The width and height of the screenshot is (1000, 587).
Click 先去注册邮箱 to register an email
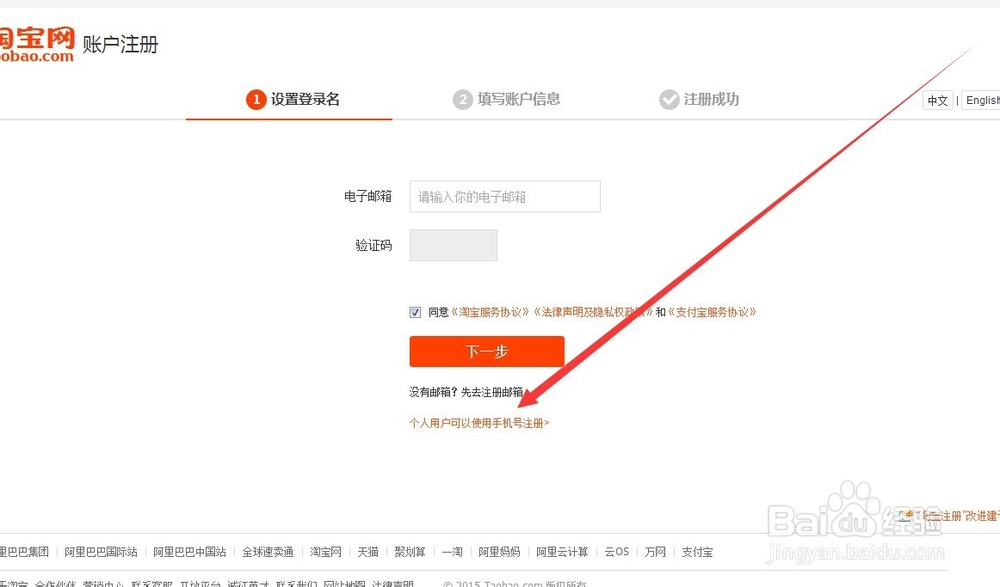[491, 392]
